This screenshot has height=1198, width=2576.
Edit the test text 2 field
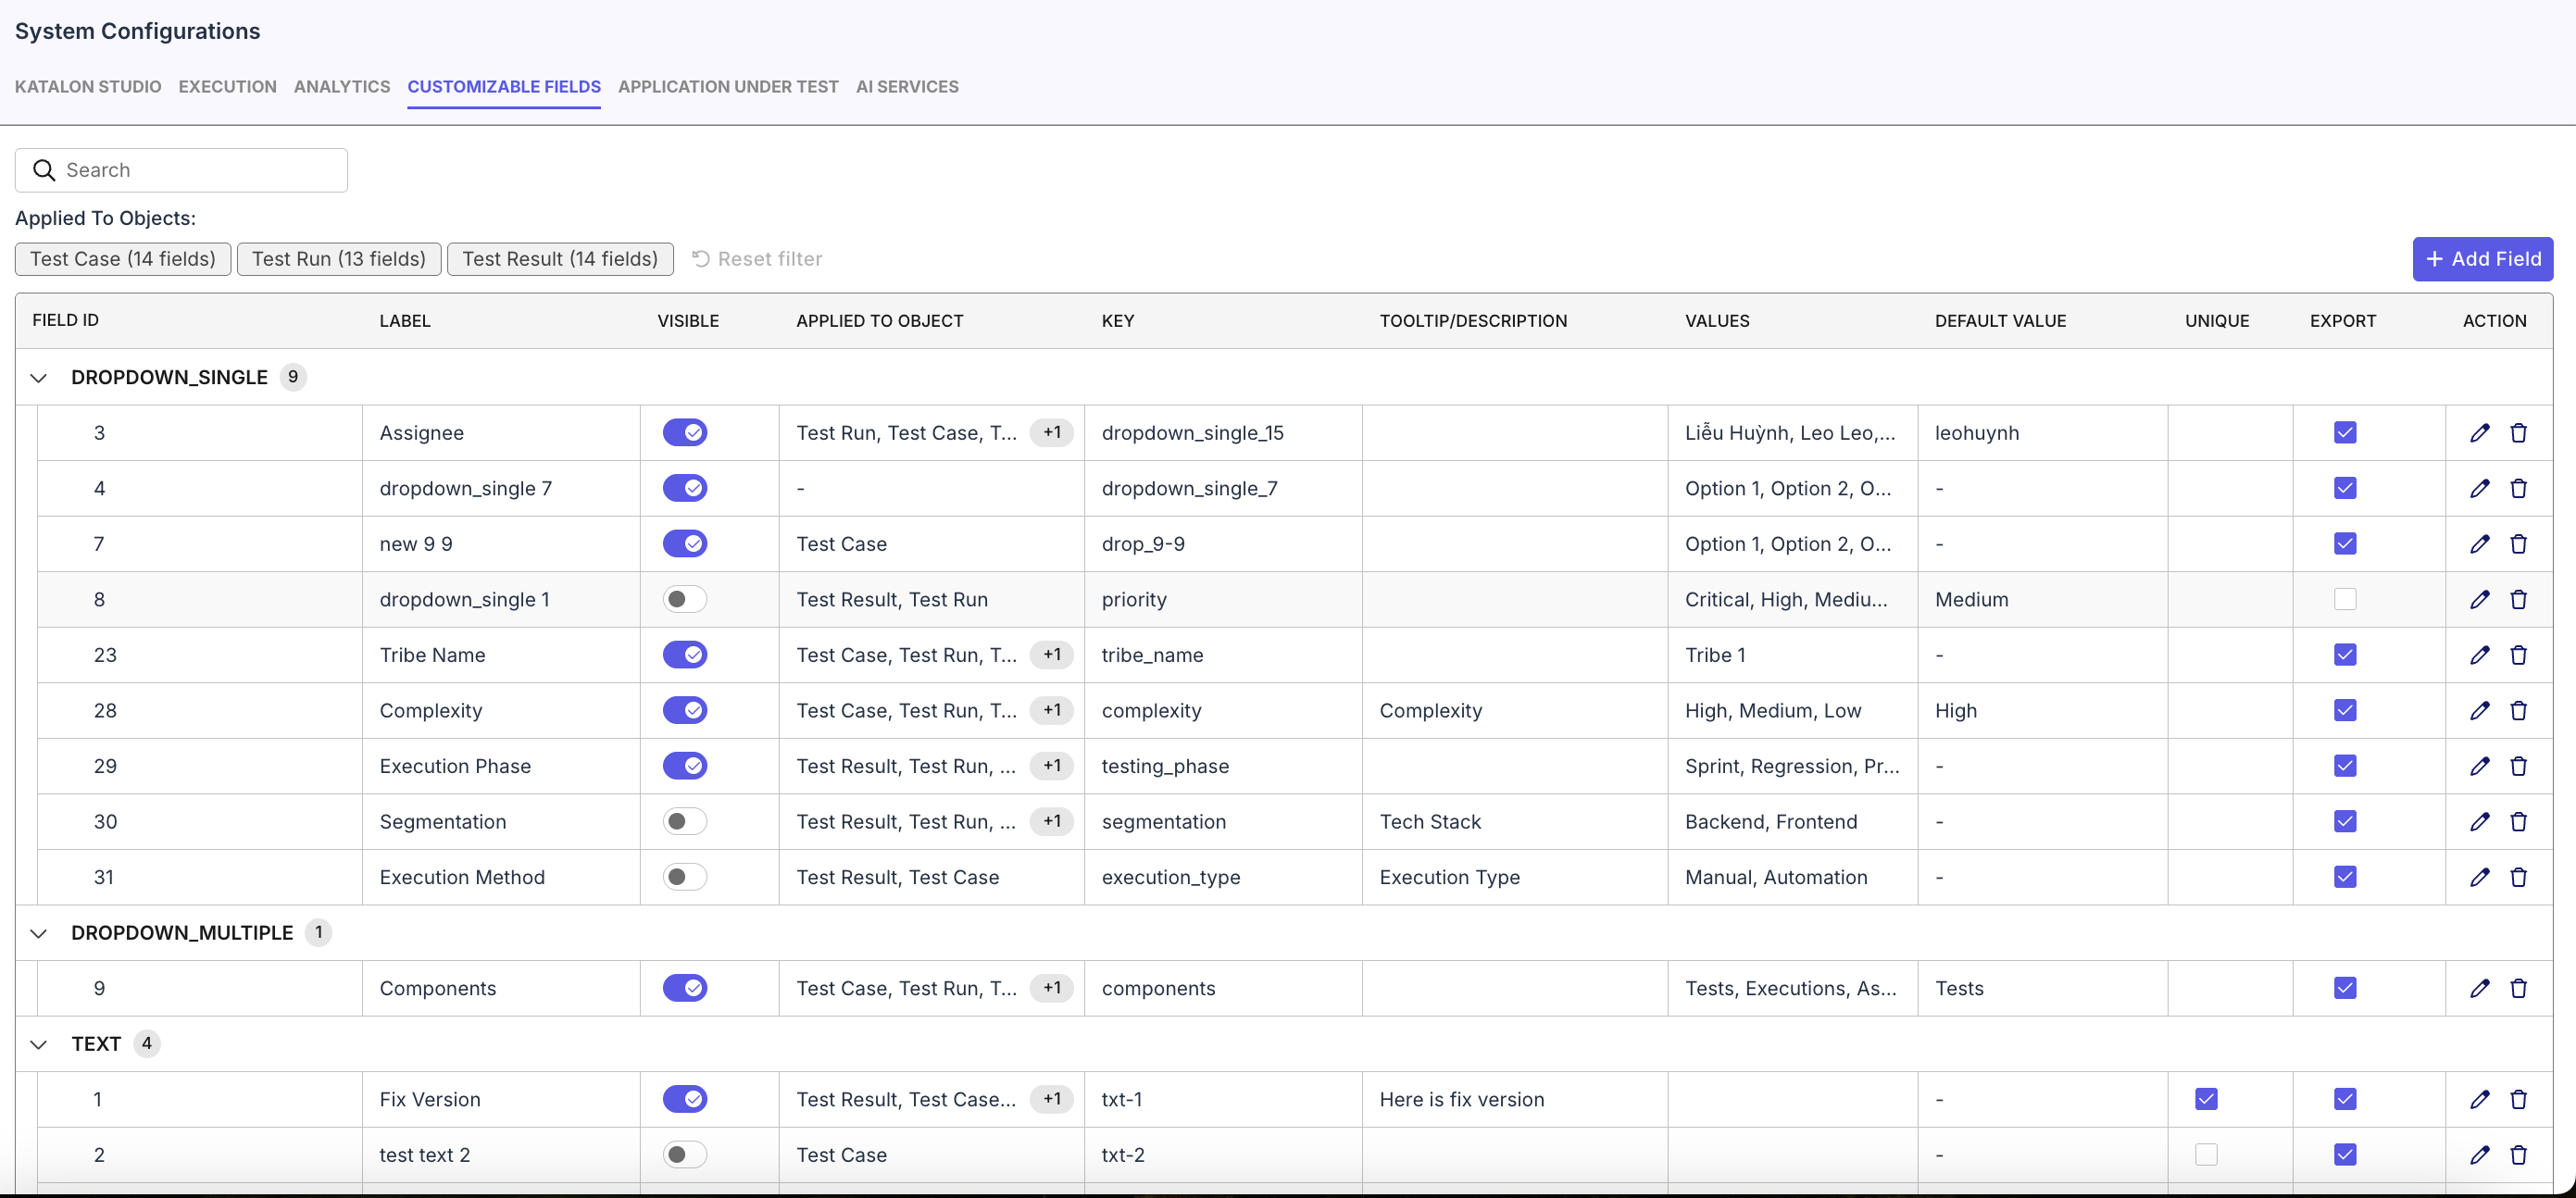click(2480, 1154)
